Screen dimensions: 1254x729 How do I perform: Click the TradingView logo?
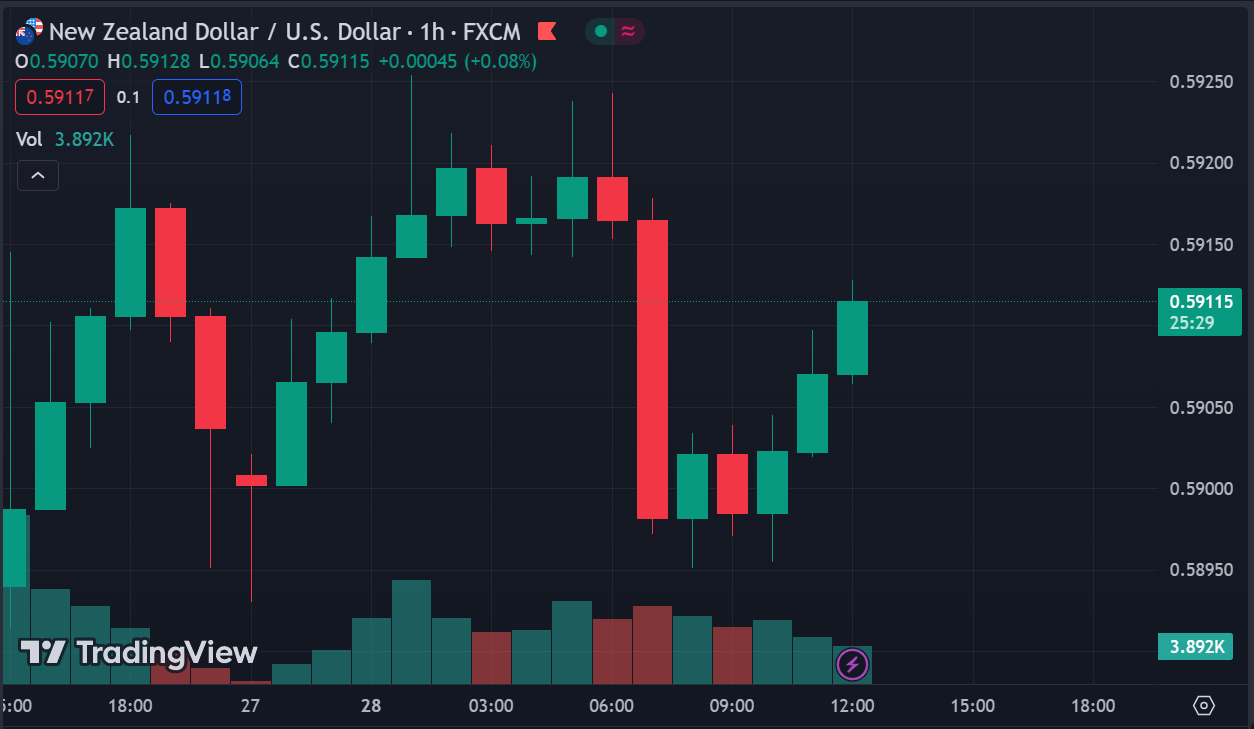coord(138,653)
